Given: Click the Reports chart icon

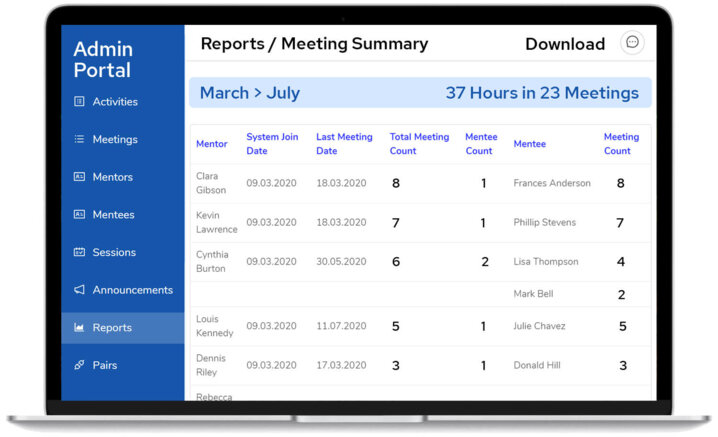Looking at the screenshot, I should point(79,327).
